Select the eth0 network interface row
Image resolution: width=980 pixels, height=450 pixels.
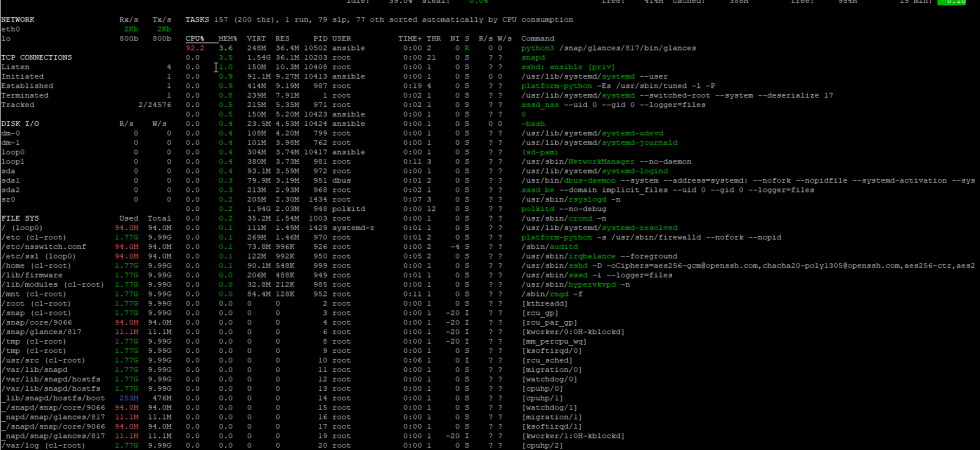[x=86, y=29]
